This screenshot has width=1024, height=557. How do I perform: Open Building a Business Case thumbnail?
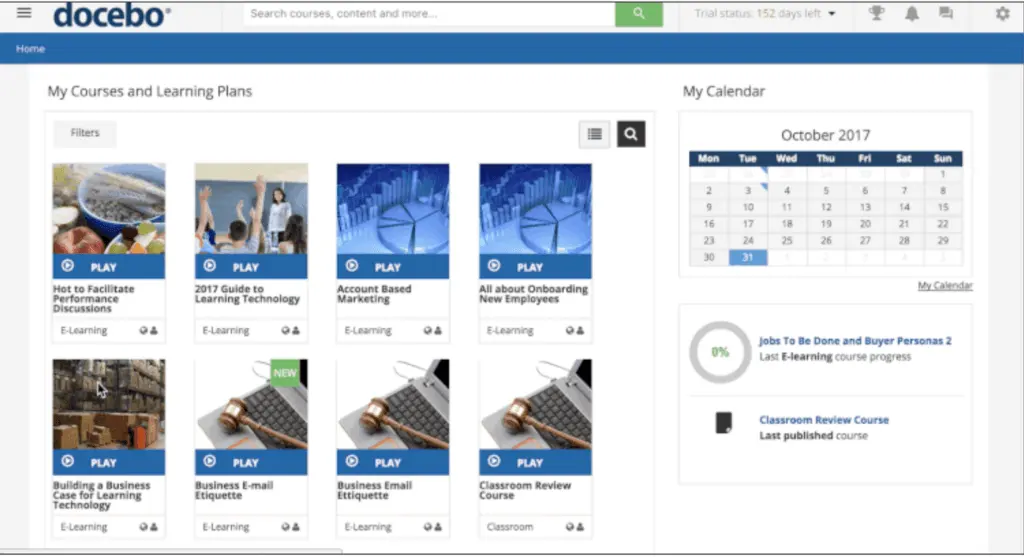click(108, 404)
